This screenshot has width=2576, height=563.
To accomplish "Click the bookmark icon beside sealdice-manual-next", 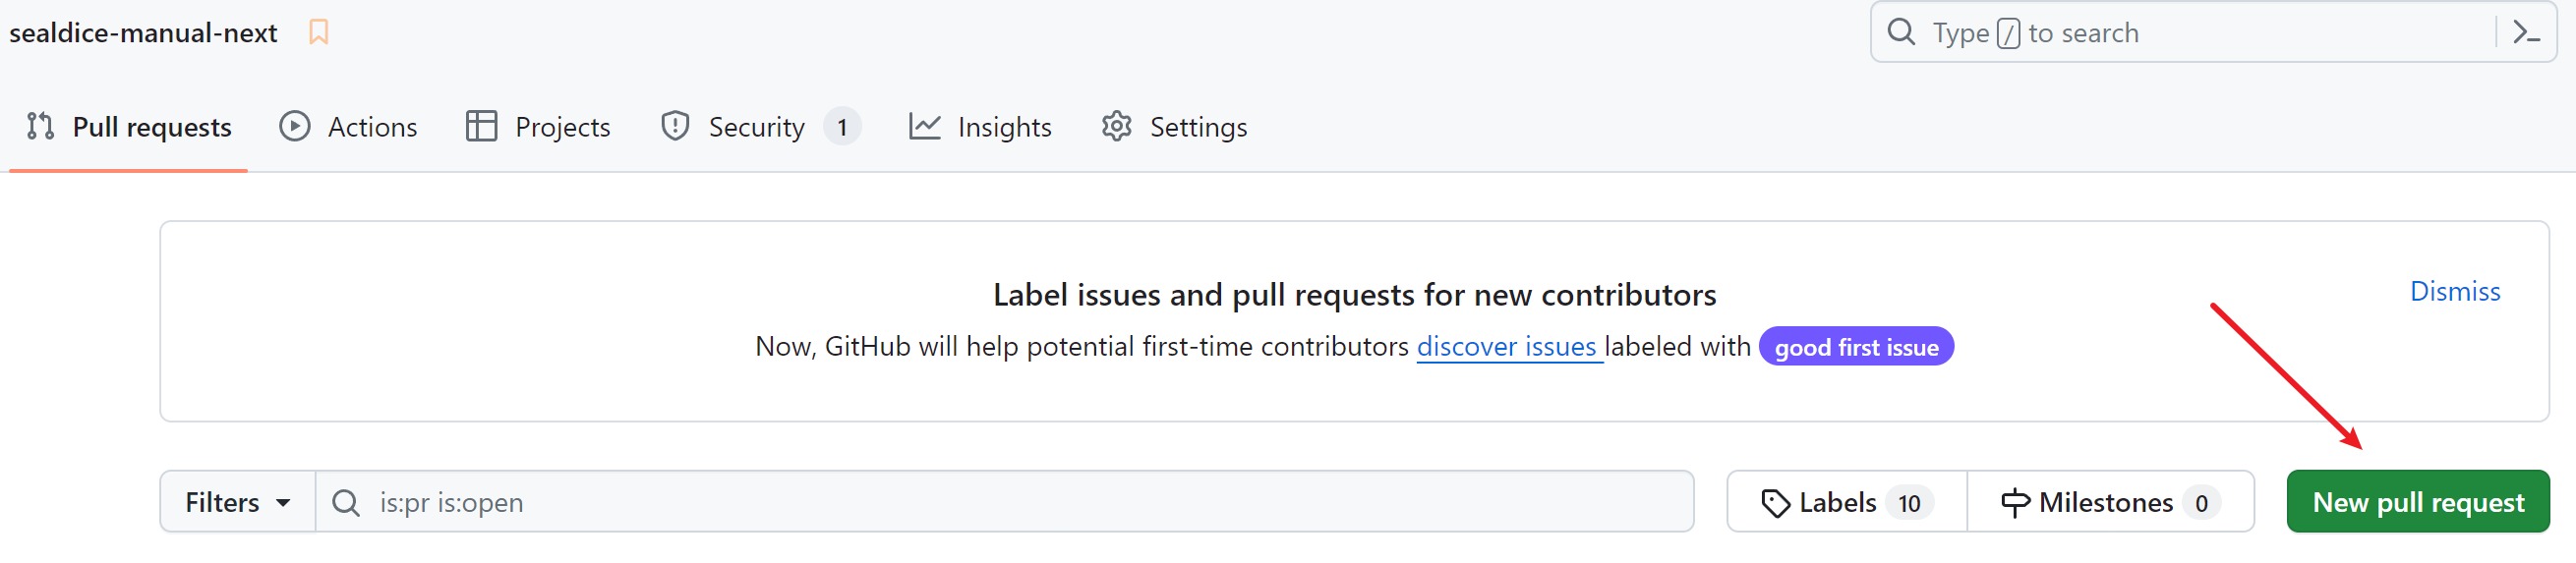I will point(318,32).
